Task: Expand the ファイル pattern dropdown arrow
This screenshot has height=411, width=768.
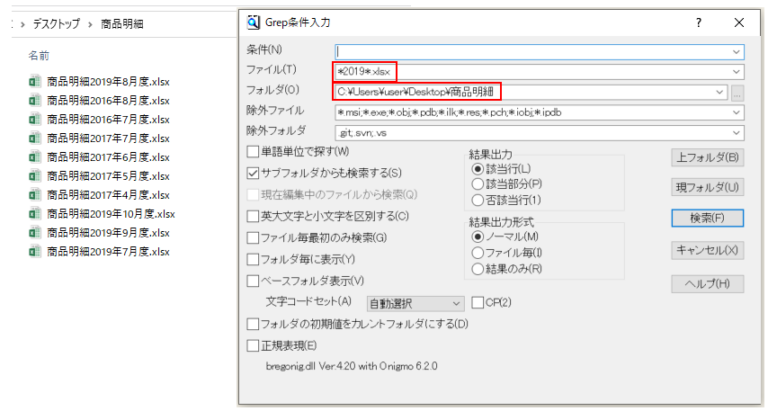Action: pos(737,71)
